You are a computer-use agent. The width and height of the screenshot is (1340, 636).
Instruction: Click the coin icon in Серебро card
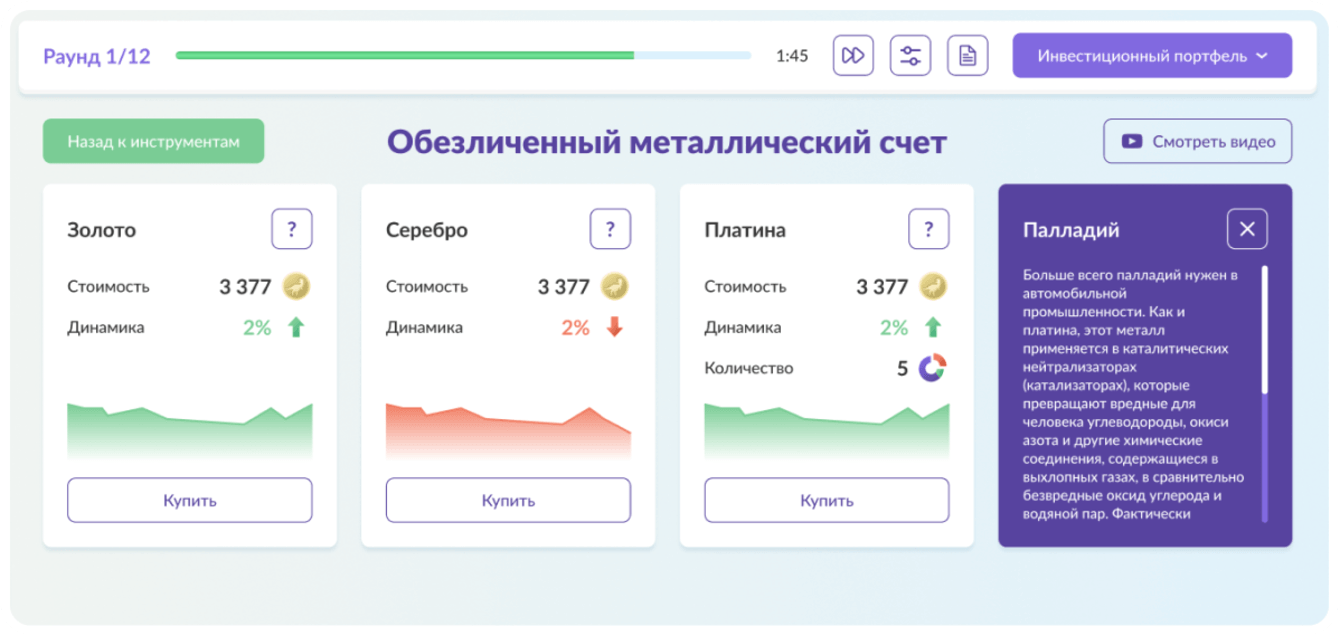(614, 287)
